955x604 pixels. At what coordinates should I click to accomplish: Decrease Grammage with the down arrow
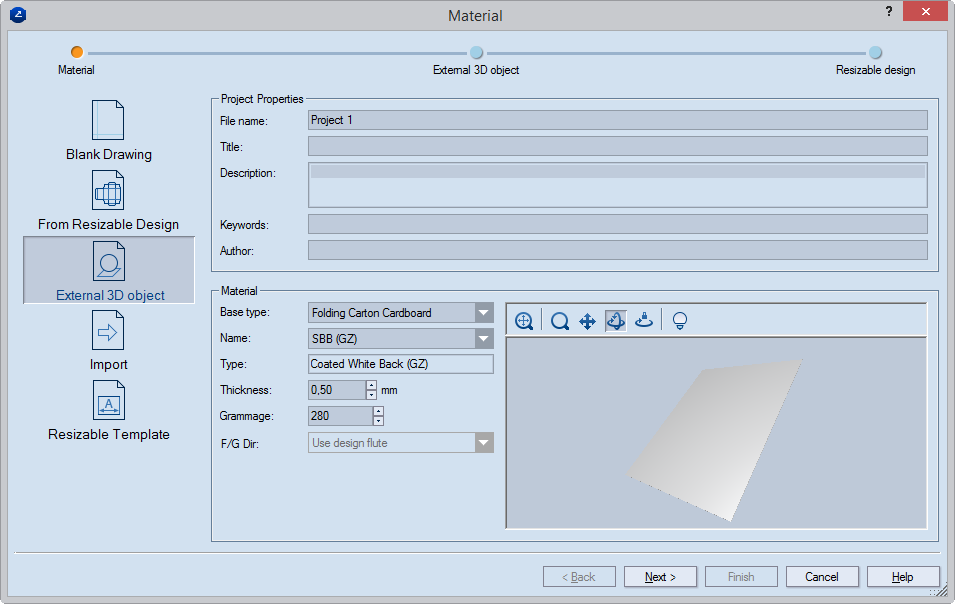pos(378,421)
